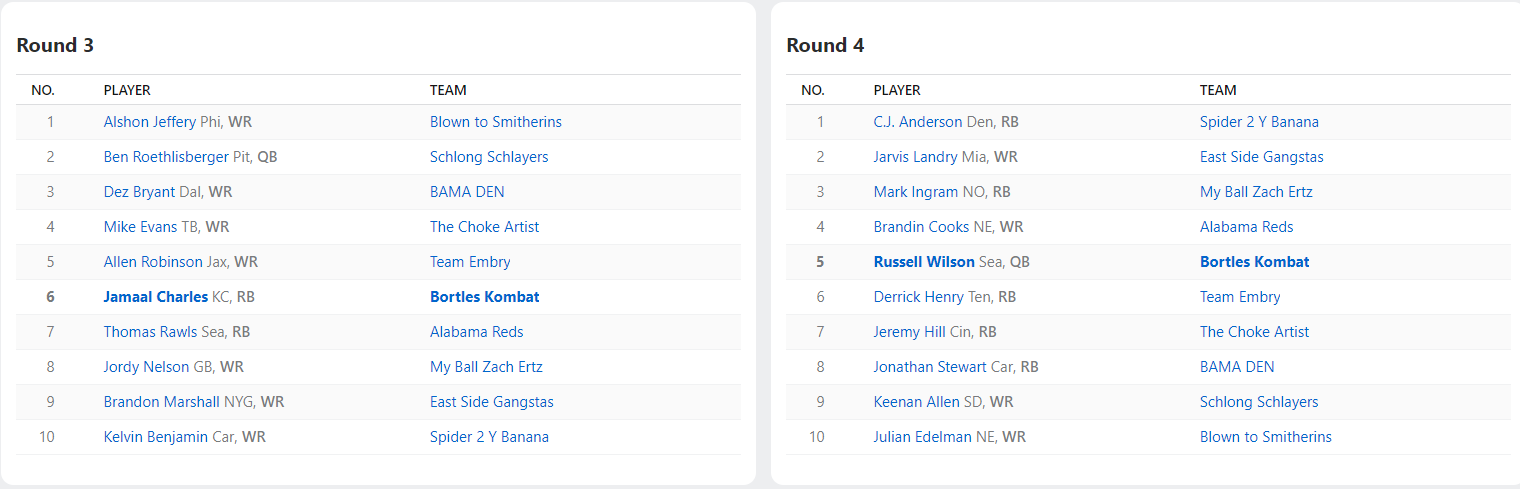
Task: Open Dez Bryant's player page
Action: pos(139,192)
